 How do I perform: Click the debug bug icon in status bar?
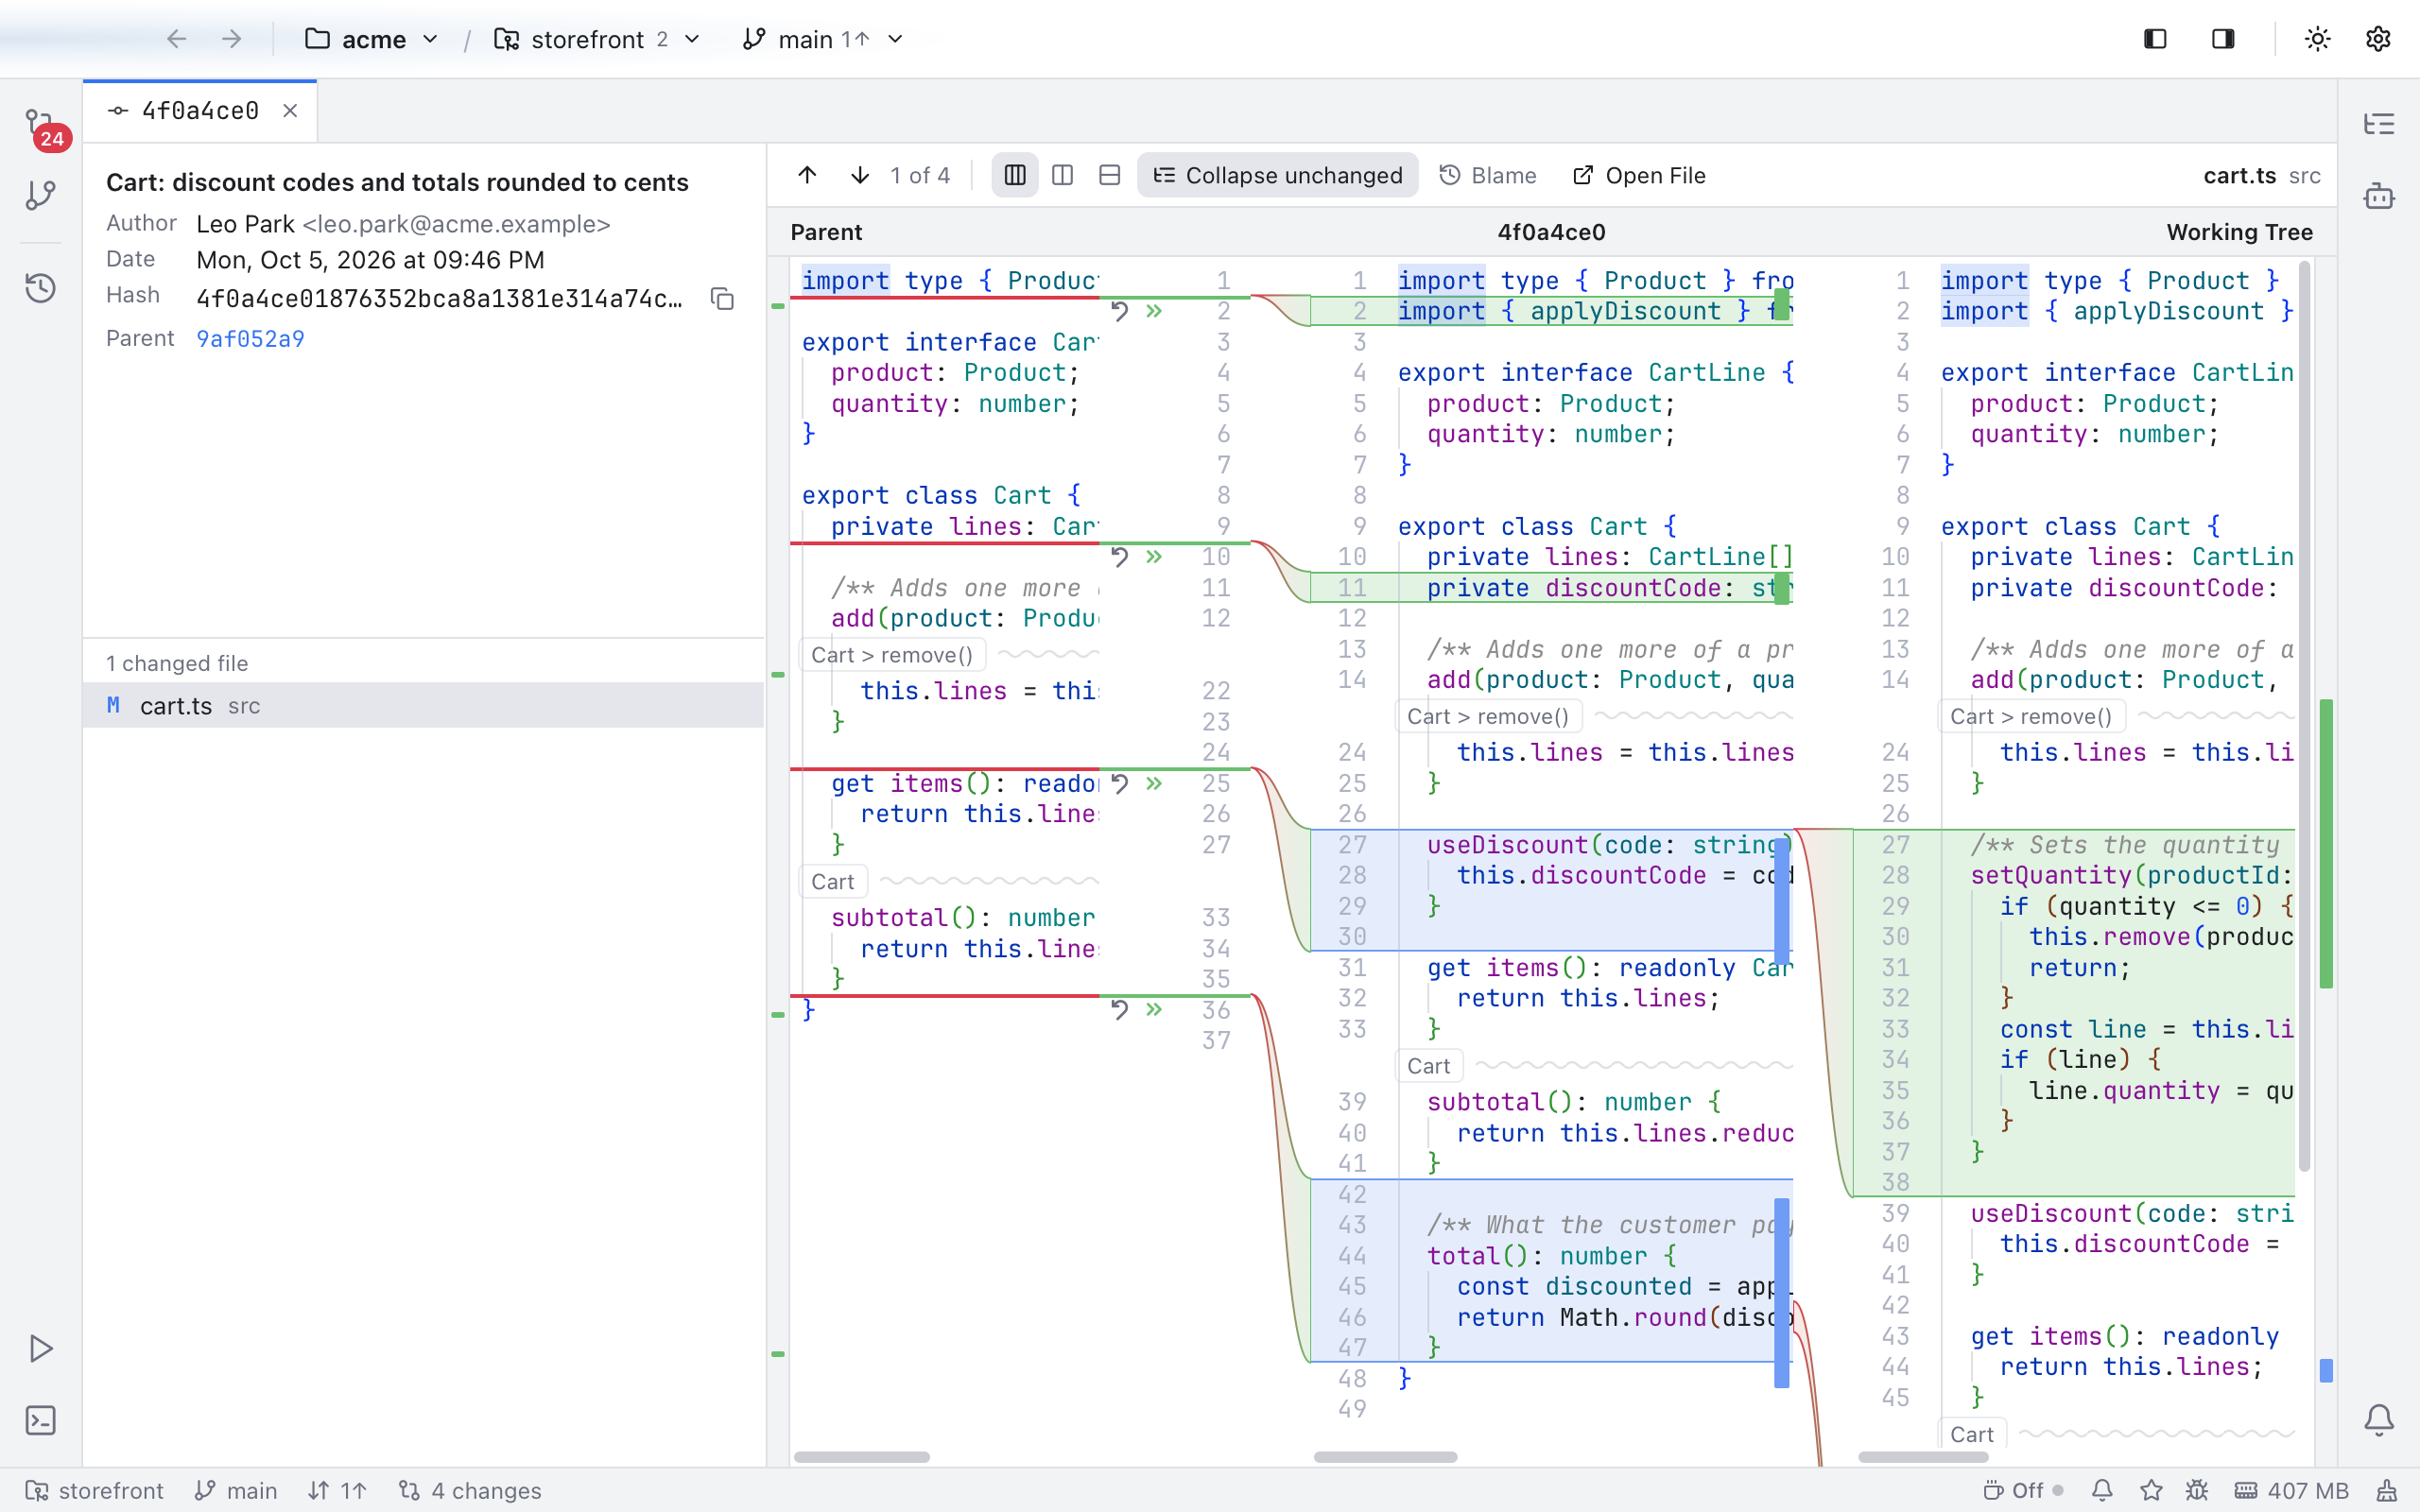(2197, 1490)
